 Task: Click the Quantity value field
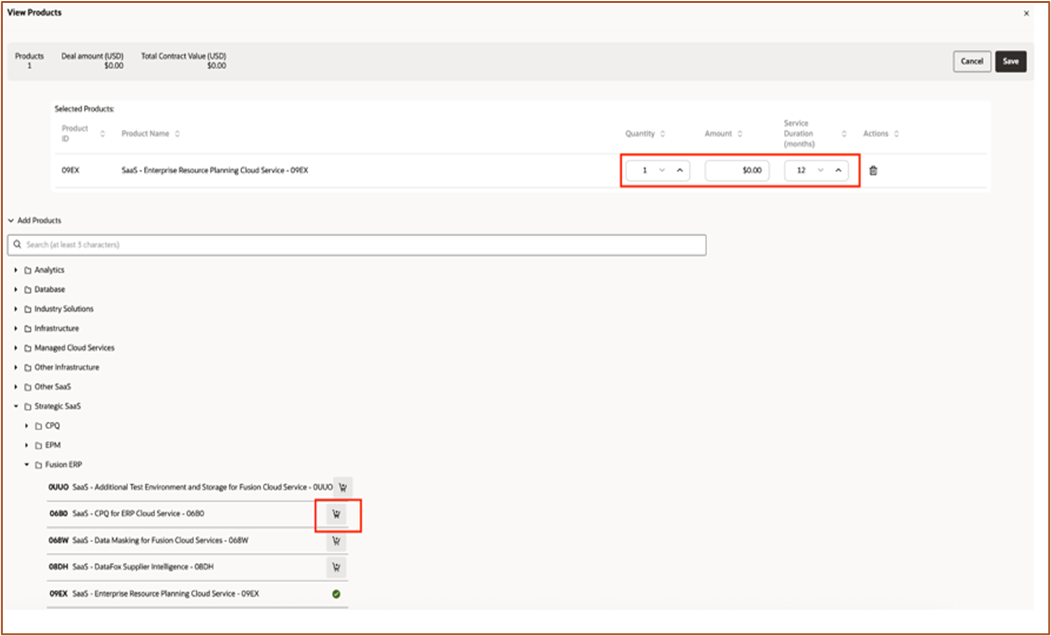645,170
